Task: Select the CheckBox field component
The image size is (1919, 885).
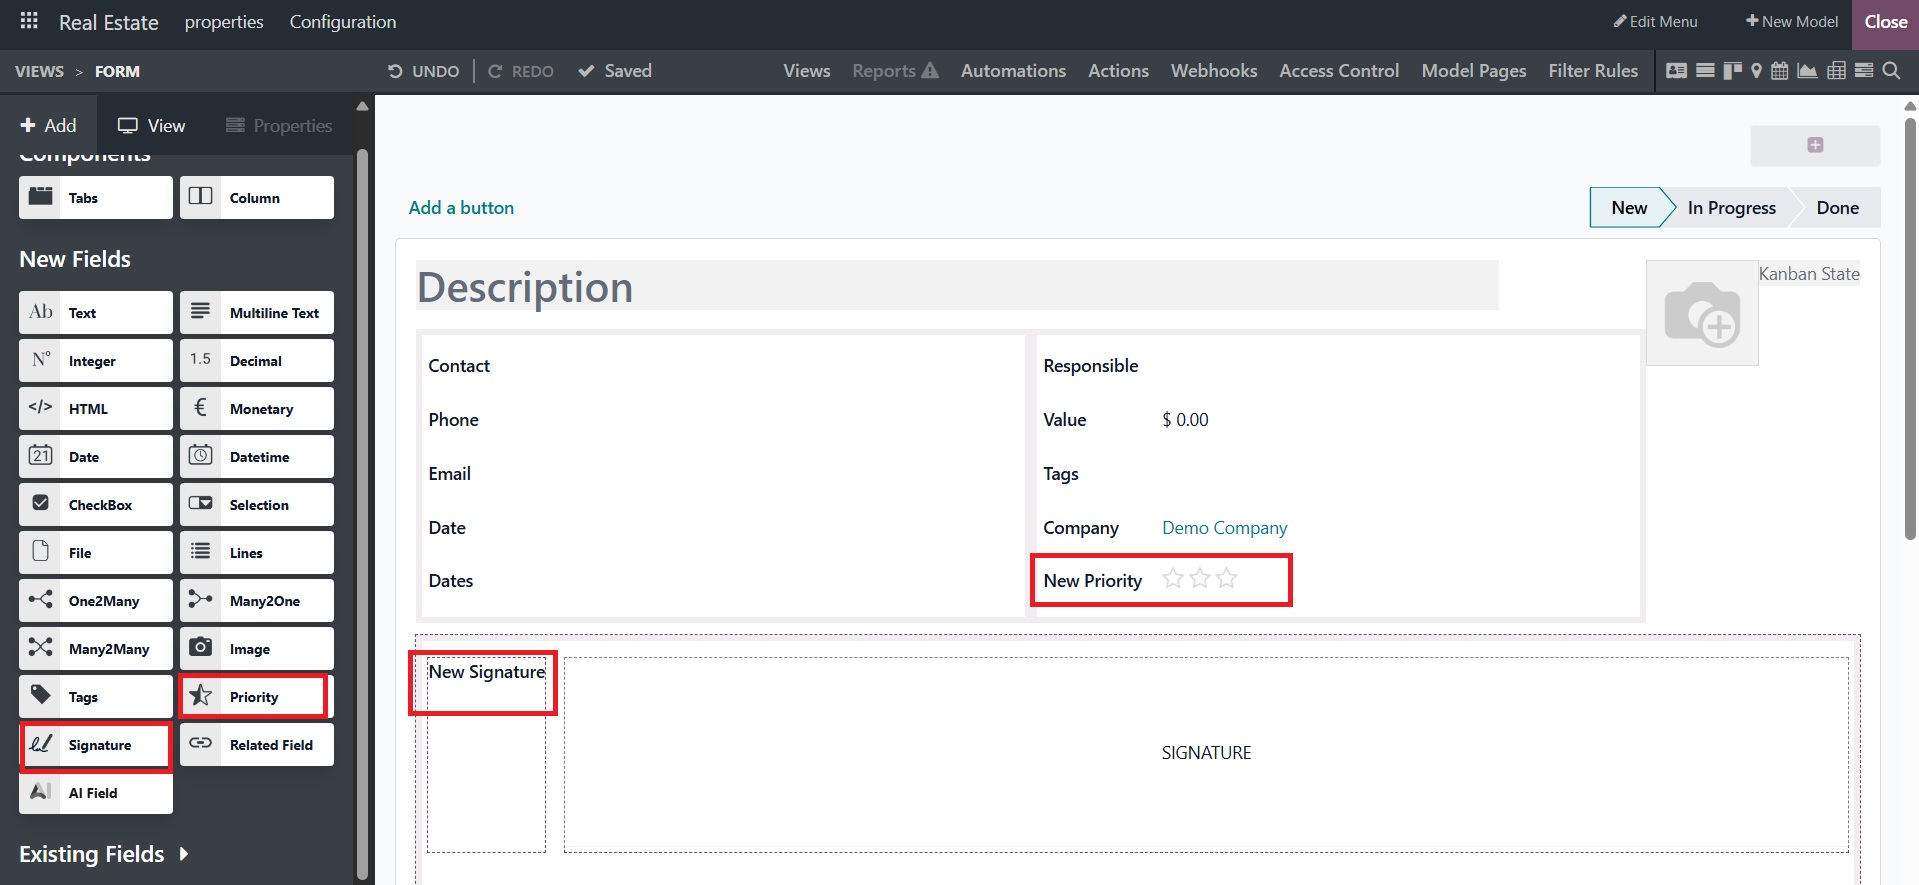Action: [96, 505]
